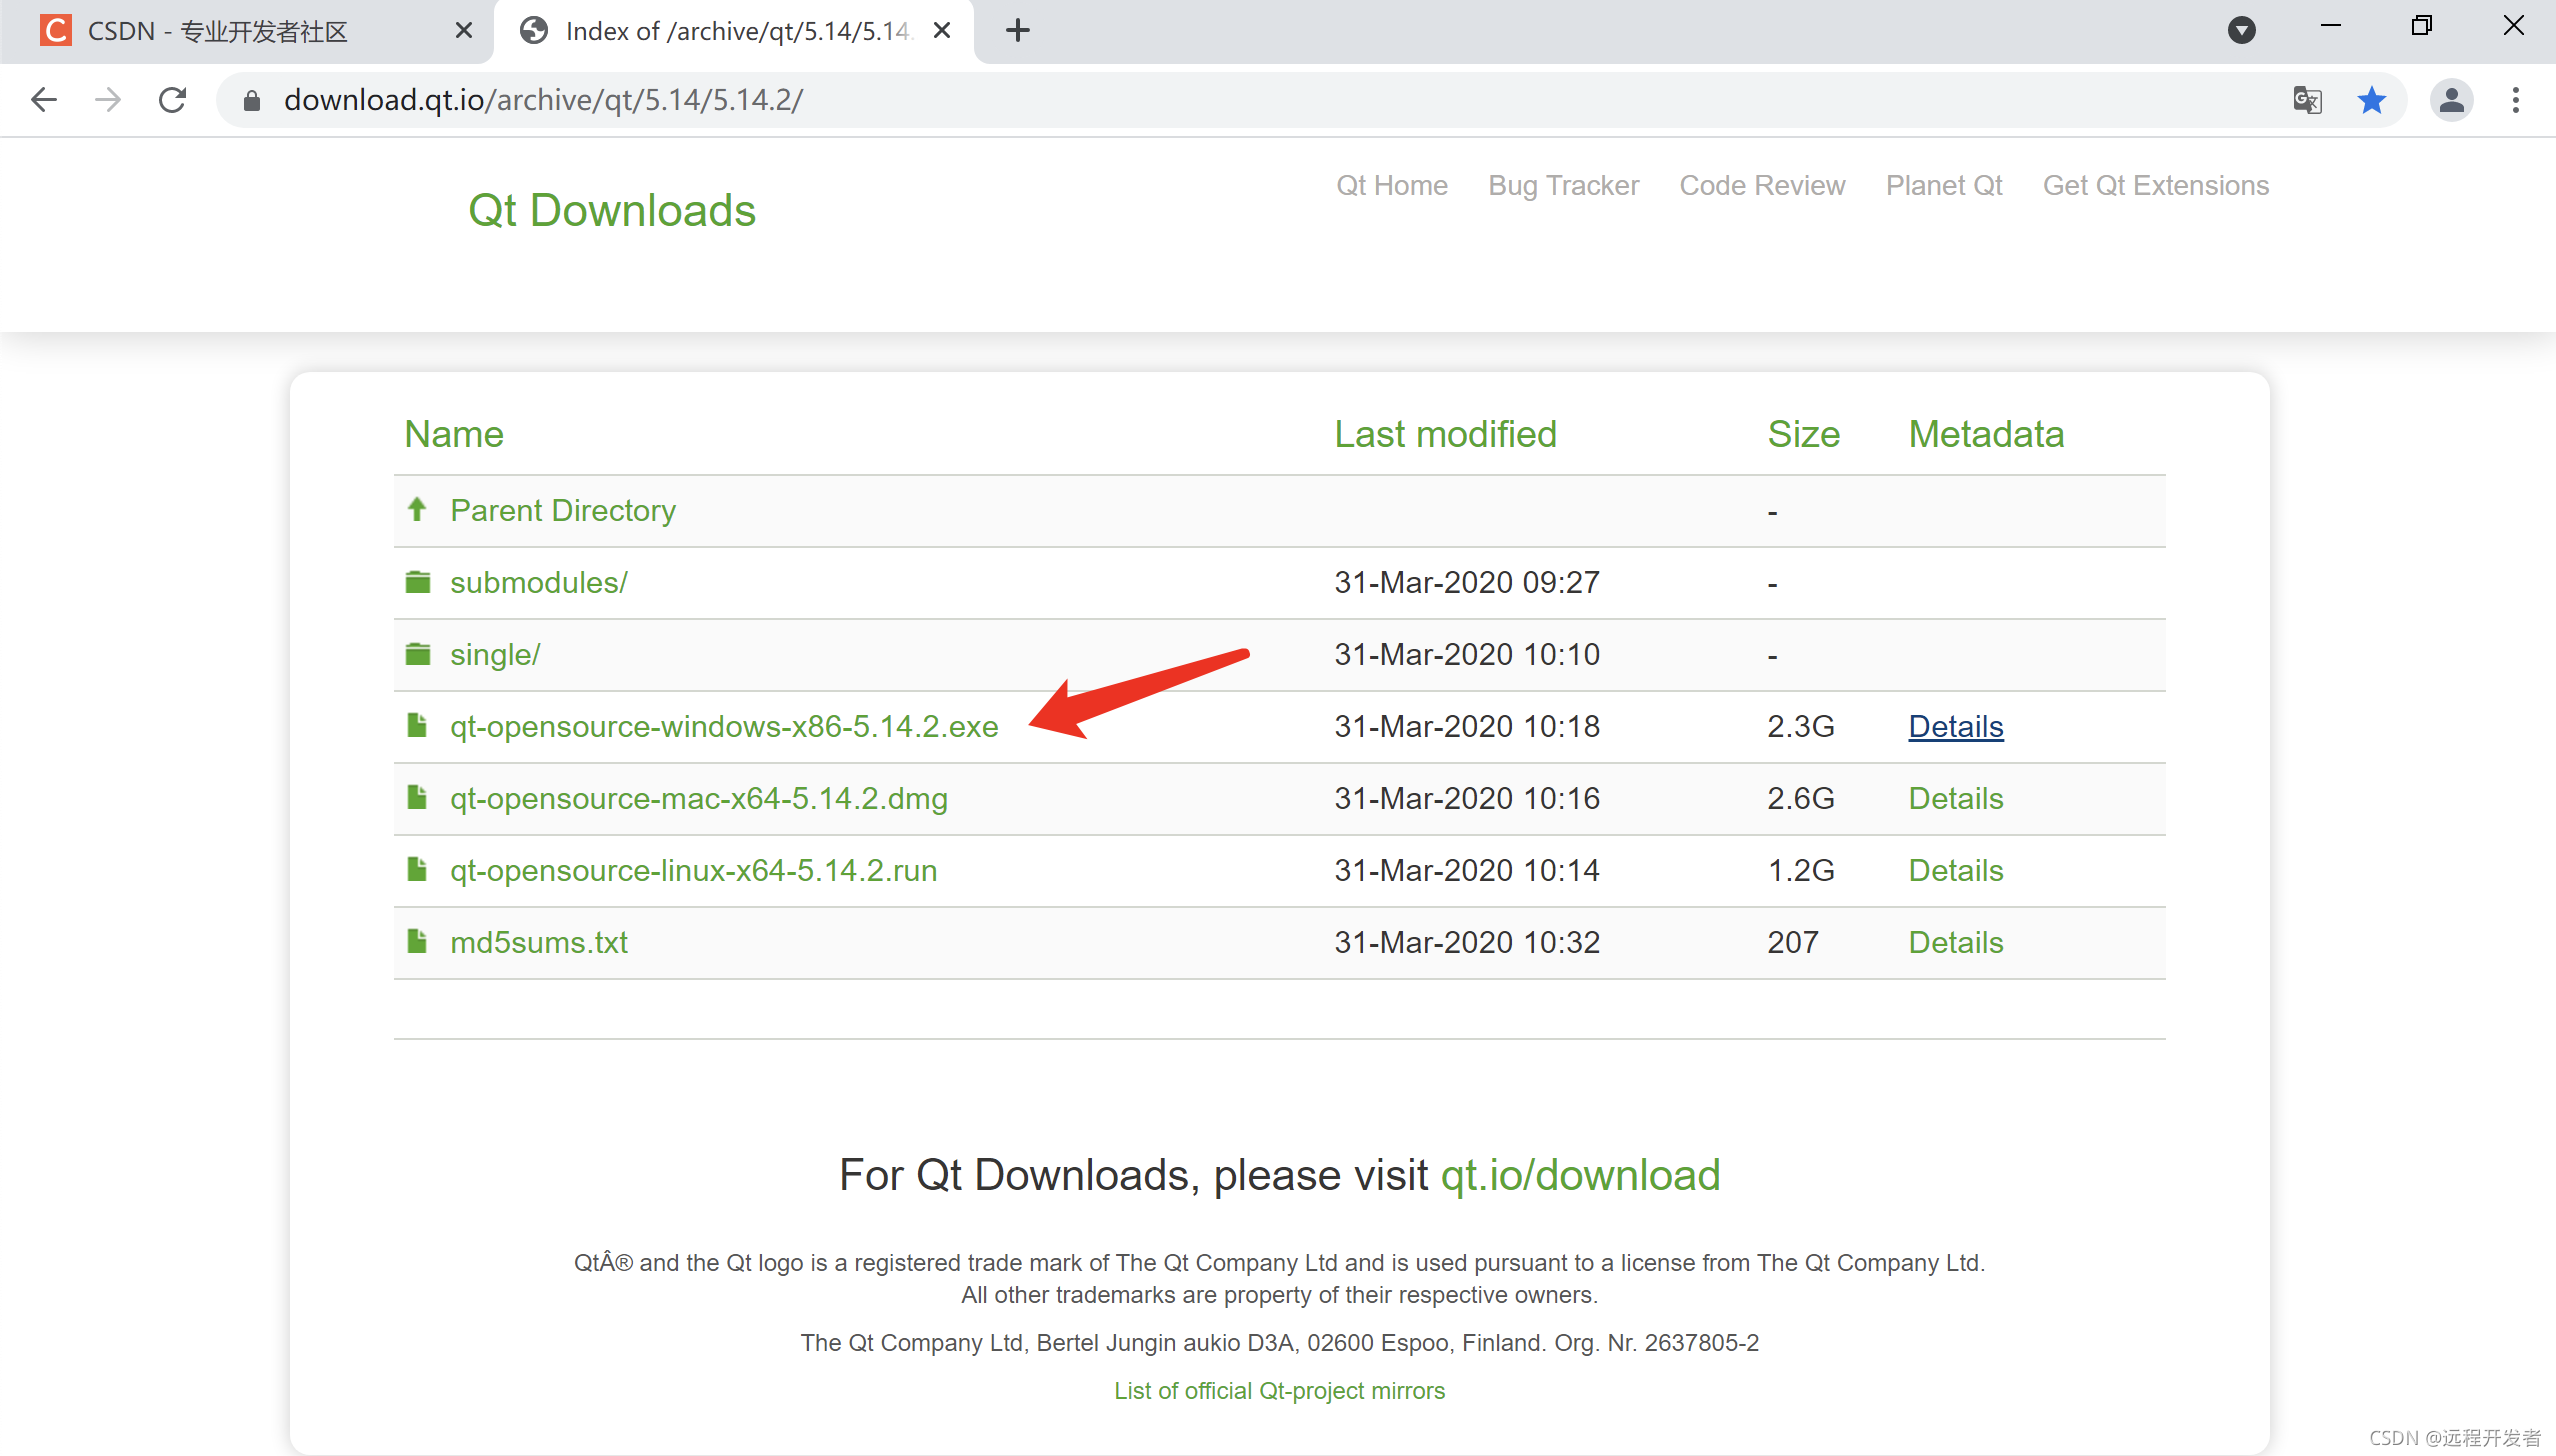Go to Parent Directory
Image resolution: width=2556 pixels, height=1456 pixels.
[563, 511]
